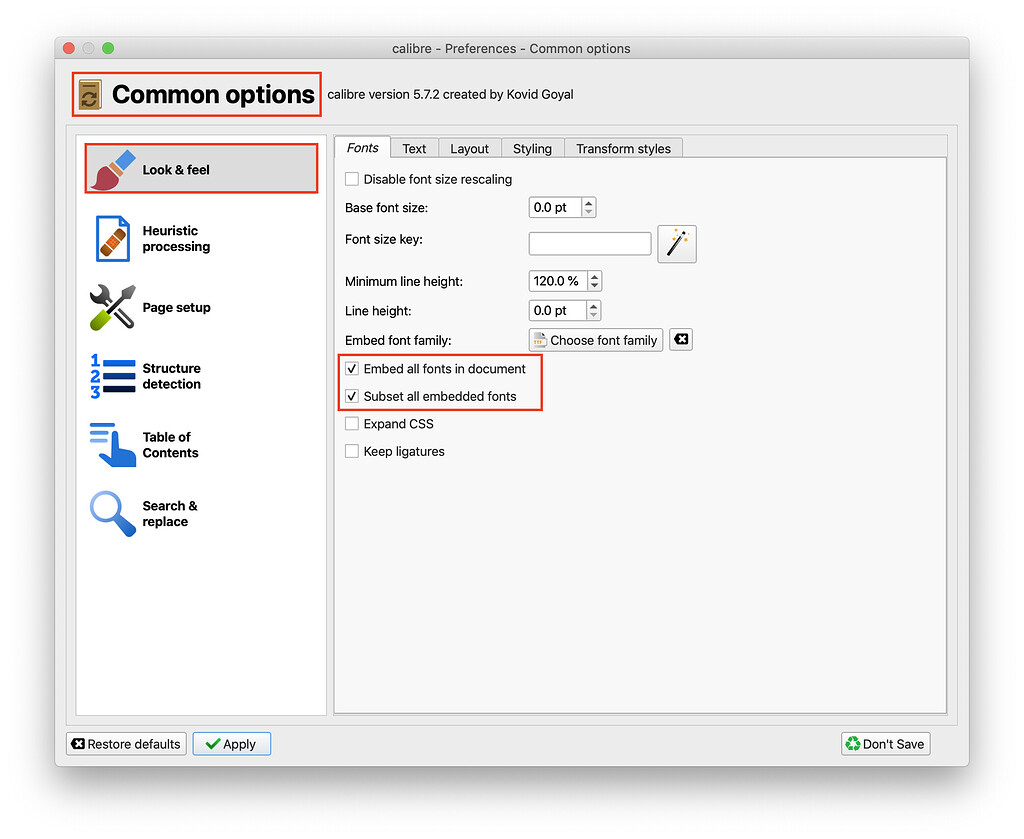Disable Embed all fonts in document
Image resolution: width=1024 pixels, height=839 pixels.
coord(352,368)
